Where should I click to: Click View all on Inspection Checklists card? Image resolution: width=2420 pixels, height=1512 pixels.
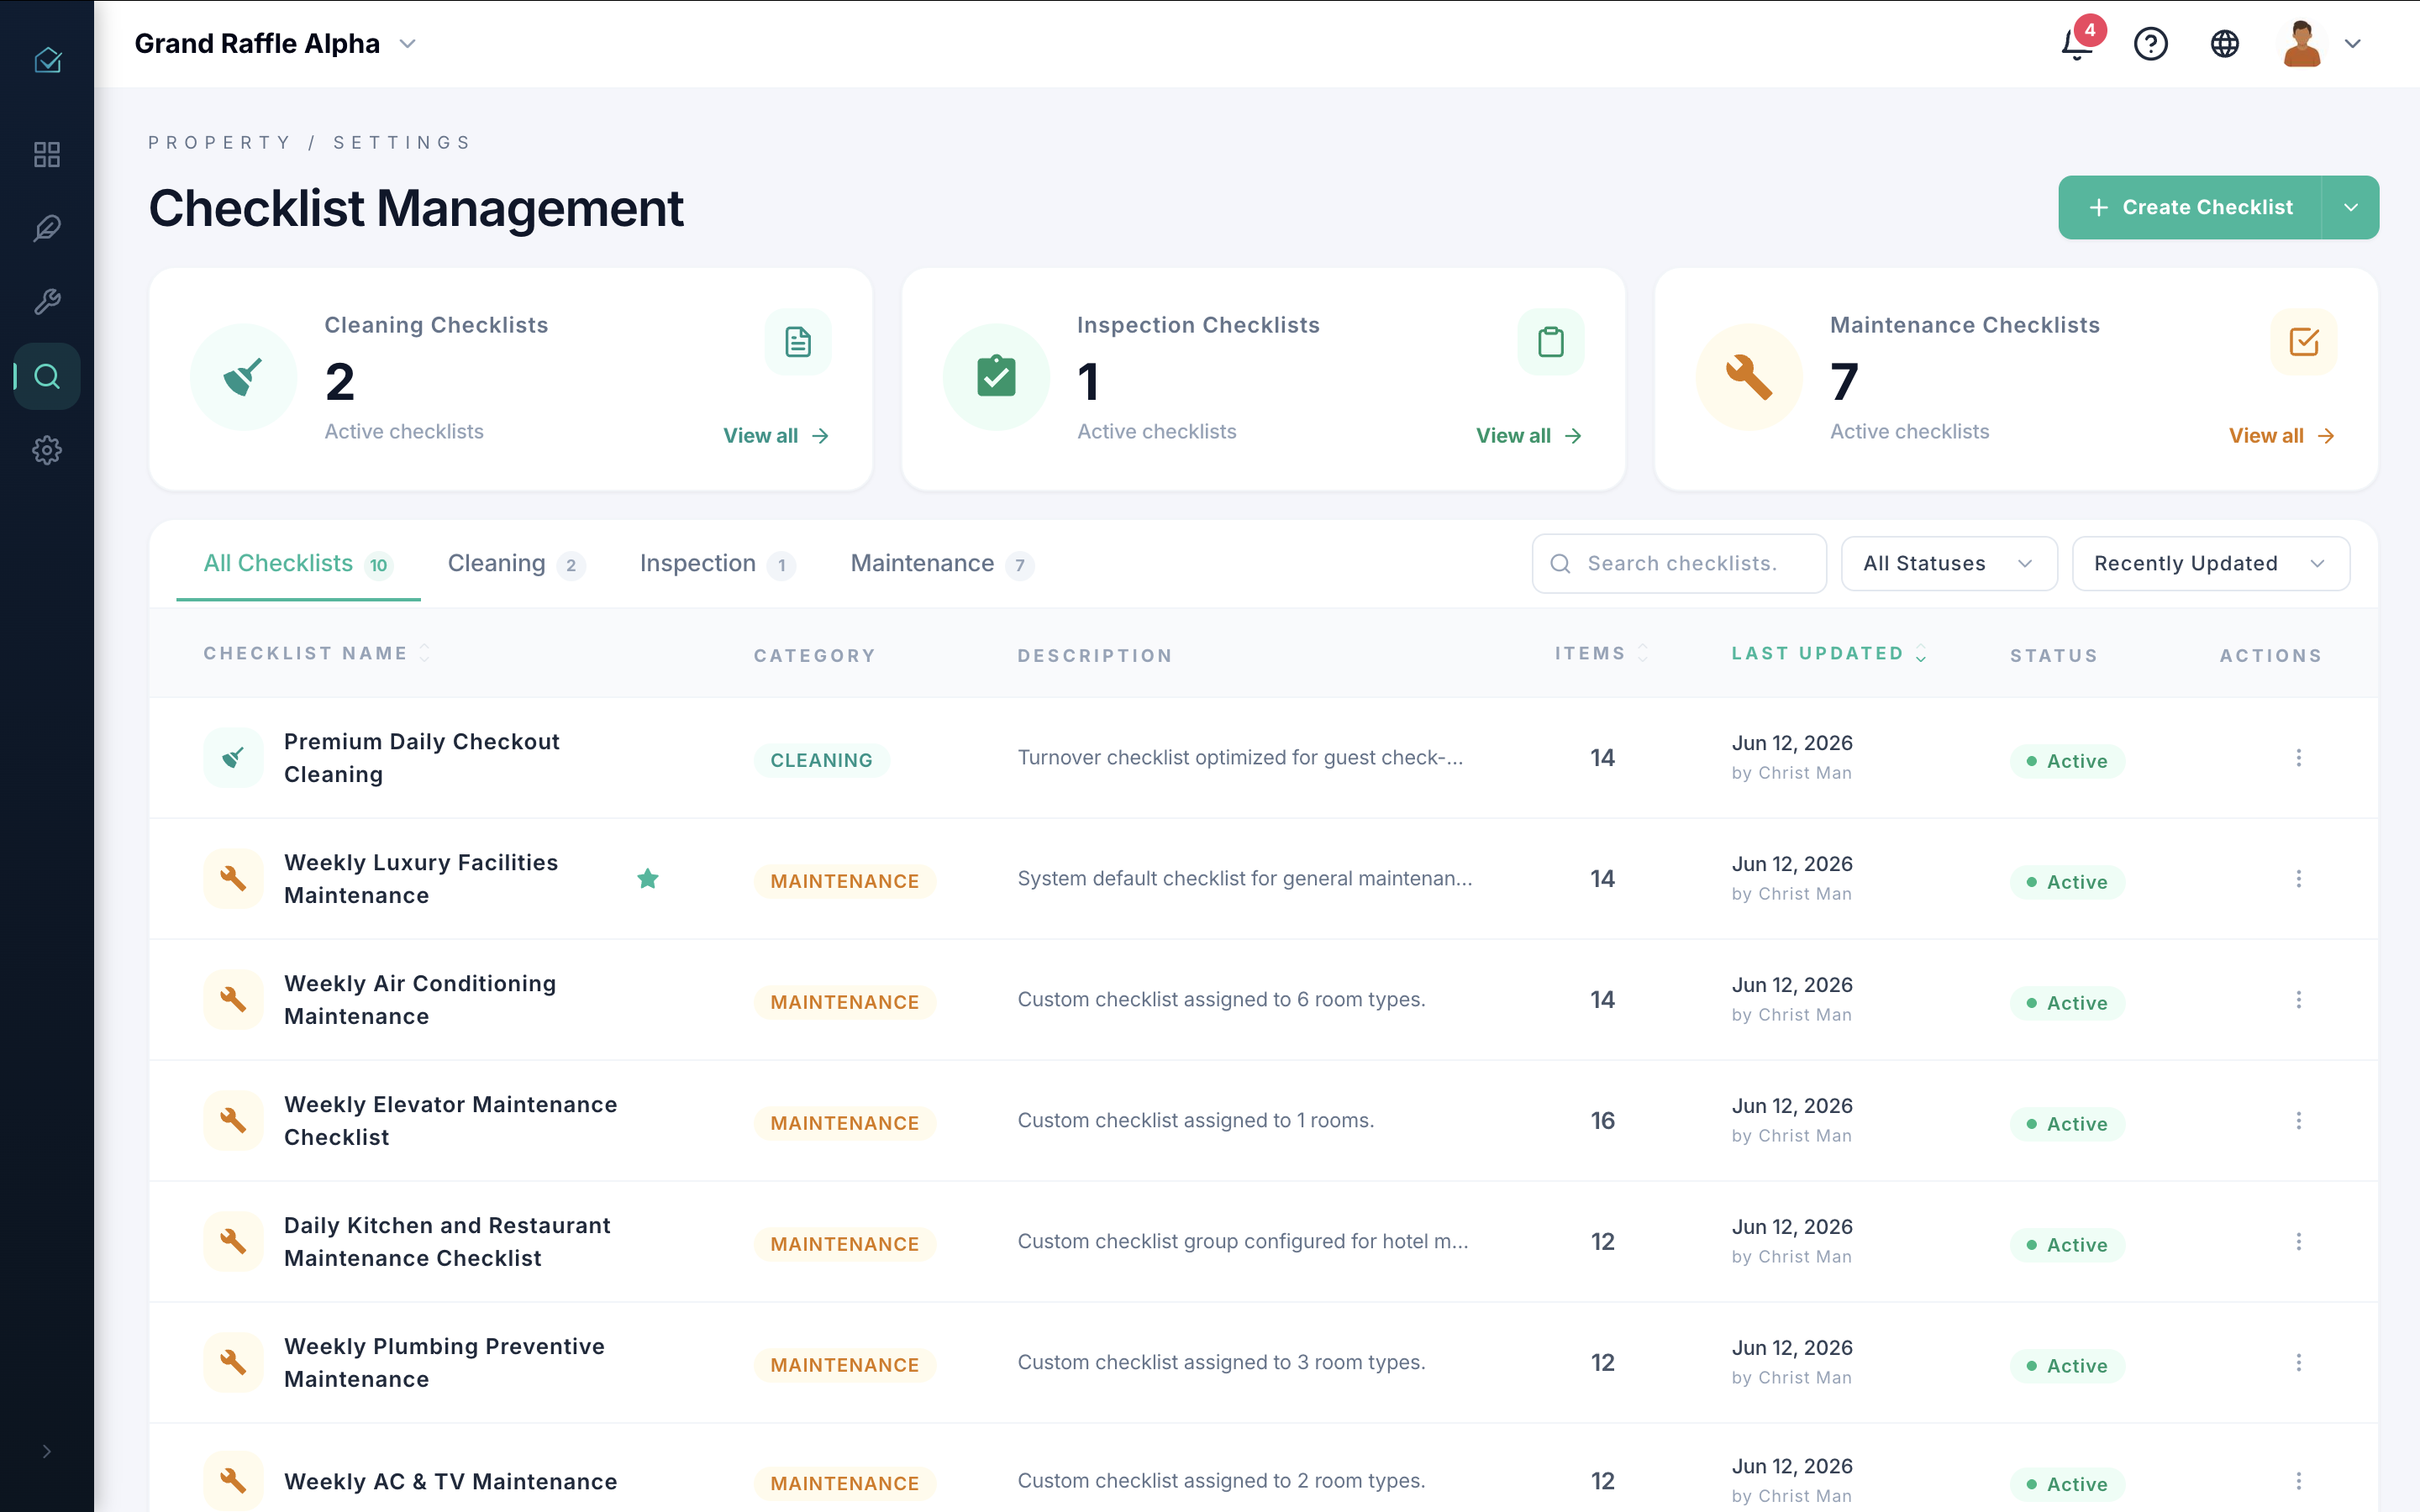pyautogui.click(x=1529, y=436)
